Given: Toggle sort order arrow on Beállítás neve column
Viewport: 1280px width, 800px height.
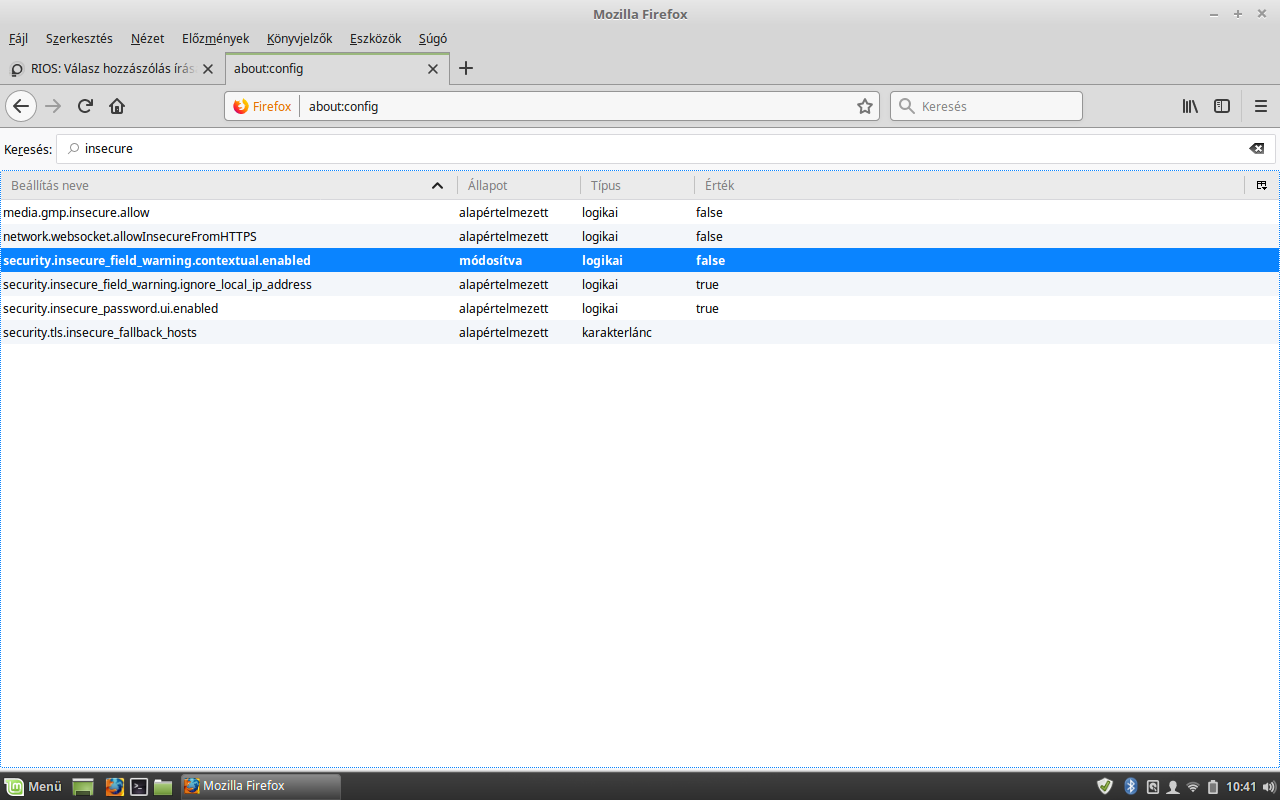Looking at the screenshot, I should (x=437, y=186).
